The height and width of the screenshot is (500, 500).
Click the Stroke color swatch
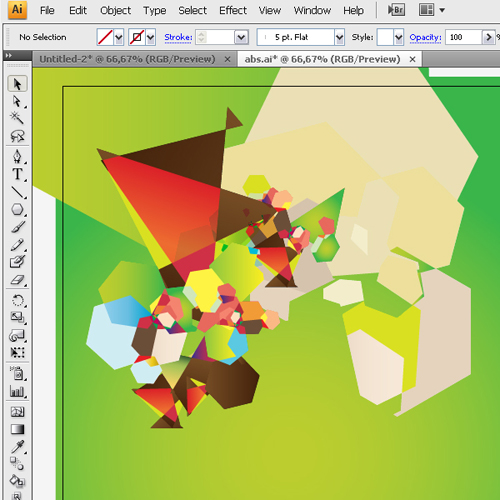tap(137, 37)
